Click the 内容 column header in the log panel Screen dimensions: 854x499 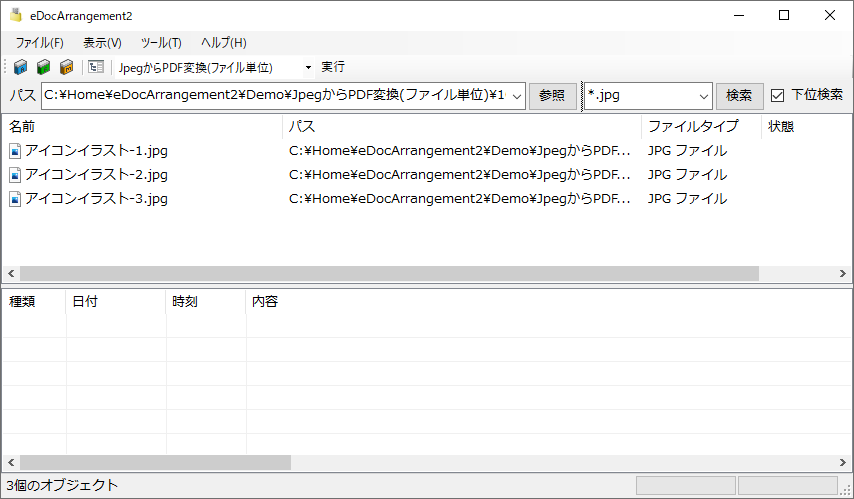pos(549,301)
